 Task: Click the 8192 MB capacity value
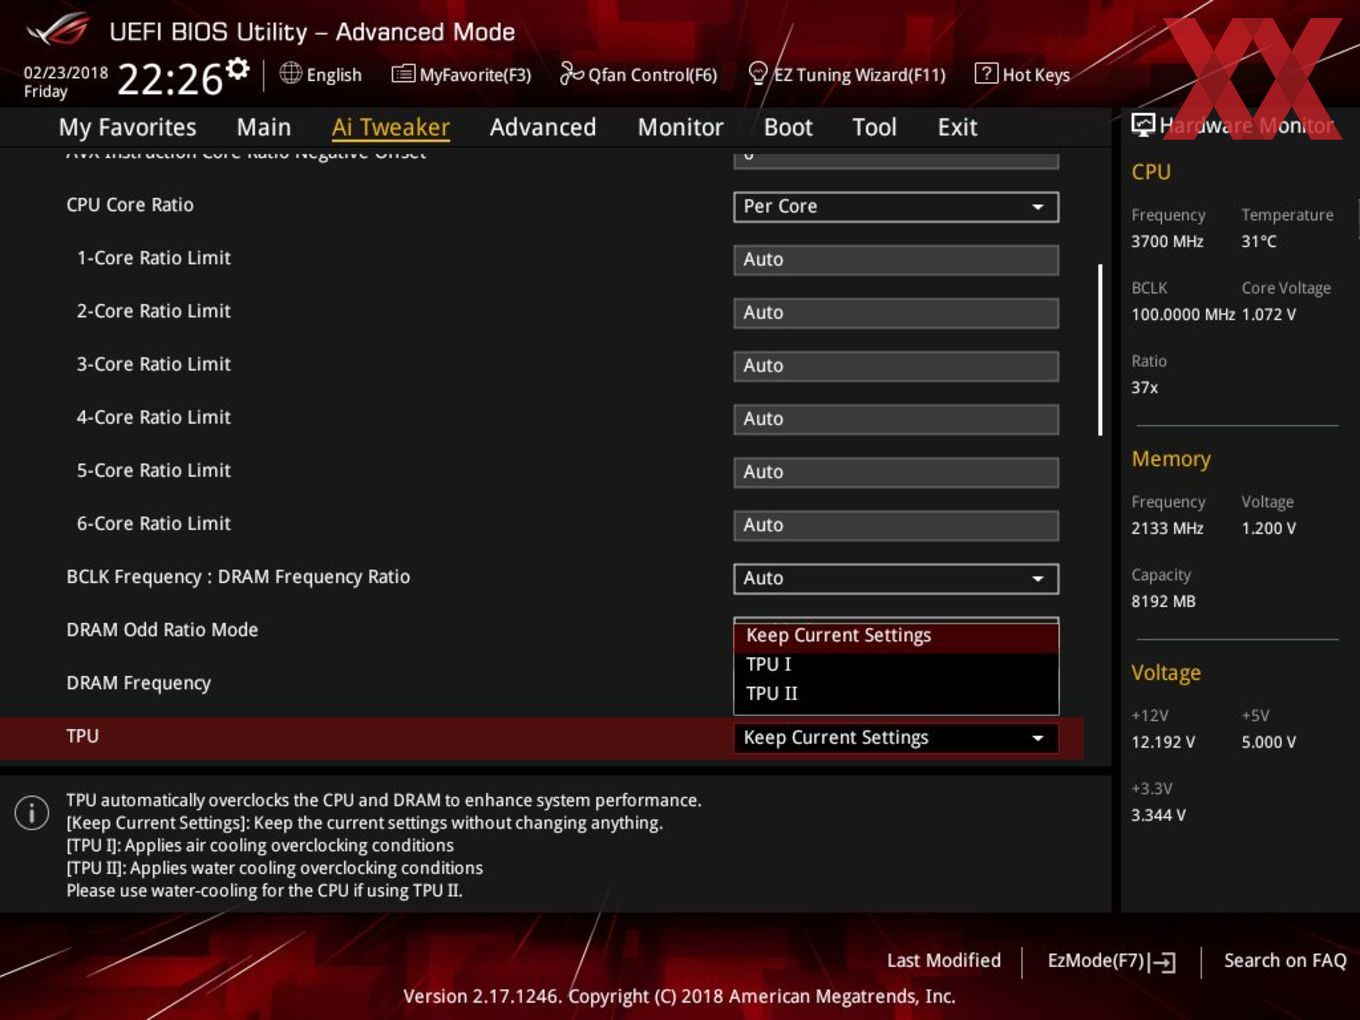[x=1163, y=601]
